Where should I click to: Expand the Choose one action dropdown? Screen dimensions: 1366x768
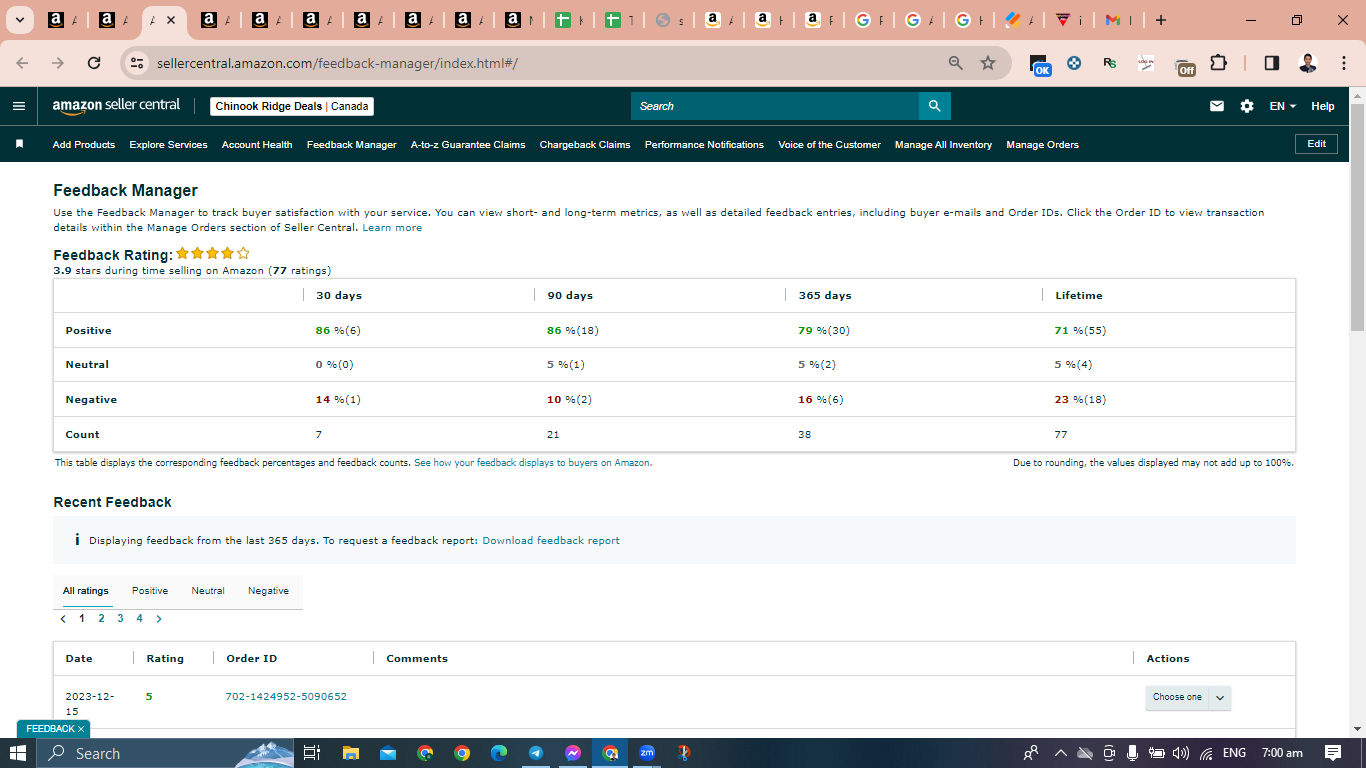[x=1188, y=697]
